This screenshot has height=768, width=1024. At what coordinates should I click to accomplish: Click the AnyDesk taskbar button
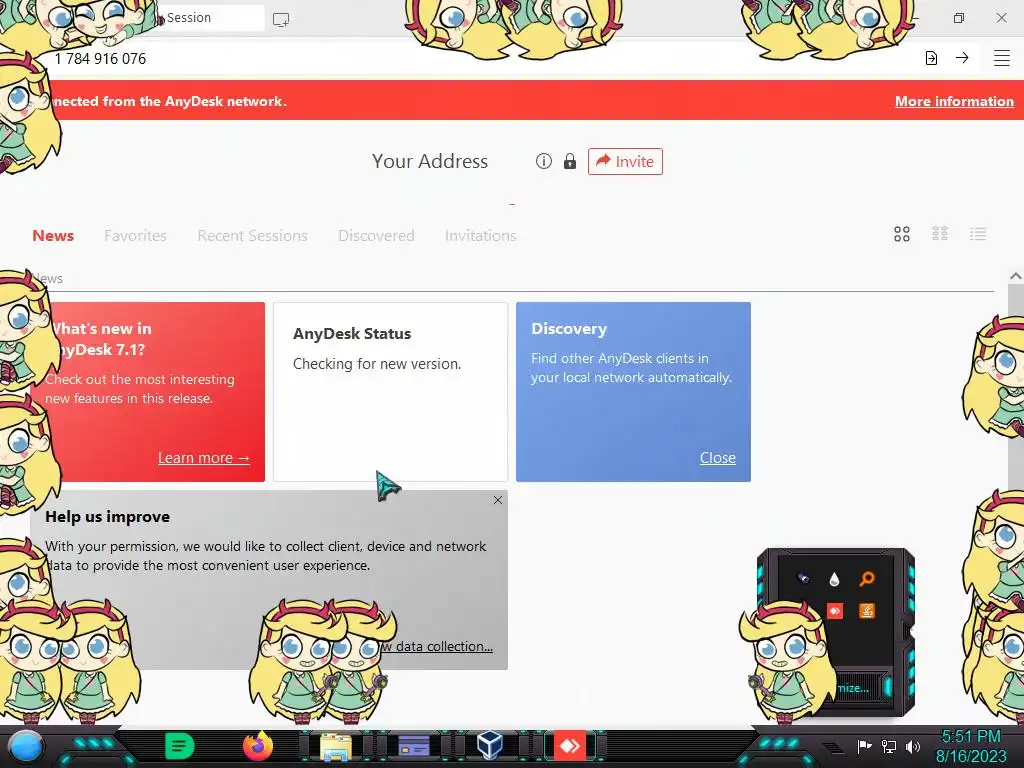click(569, 746)
